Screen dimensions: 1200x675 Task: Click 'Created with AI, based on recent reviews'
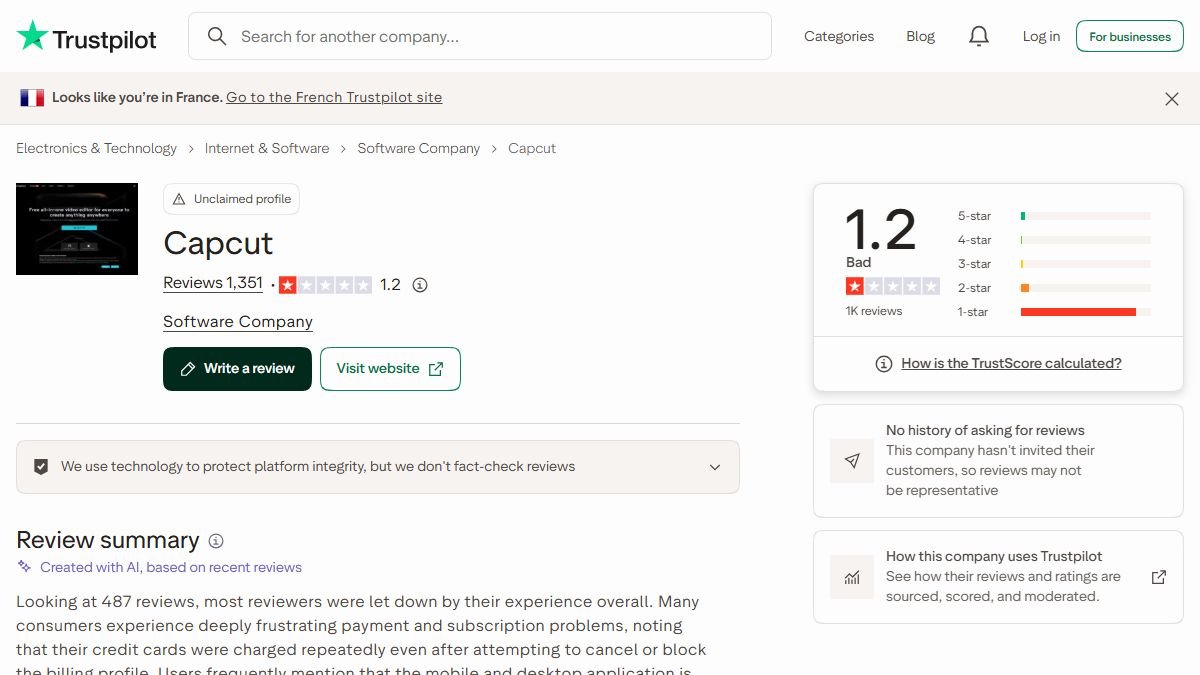pyautogui.click(x=171, y=567)
